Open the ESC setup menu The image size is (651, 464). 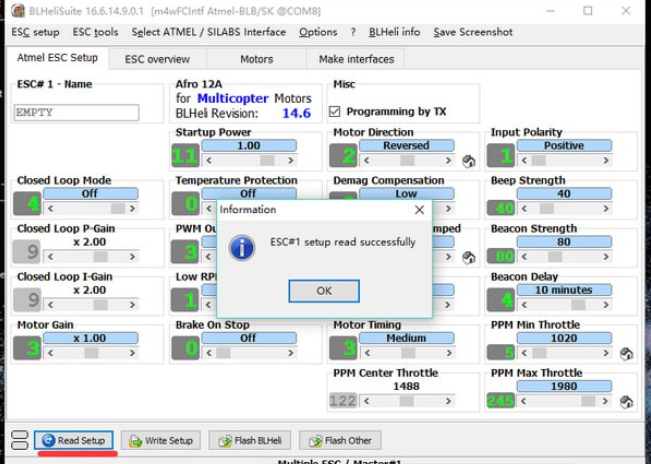(x=35, y=32)
